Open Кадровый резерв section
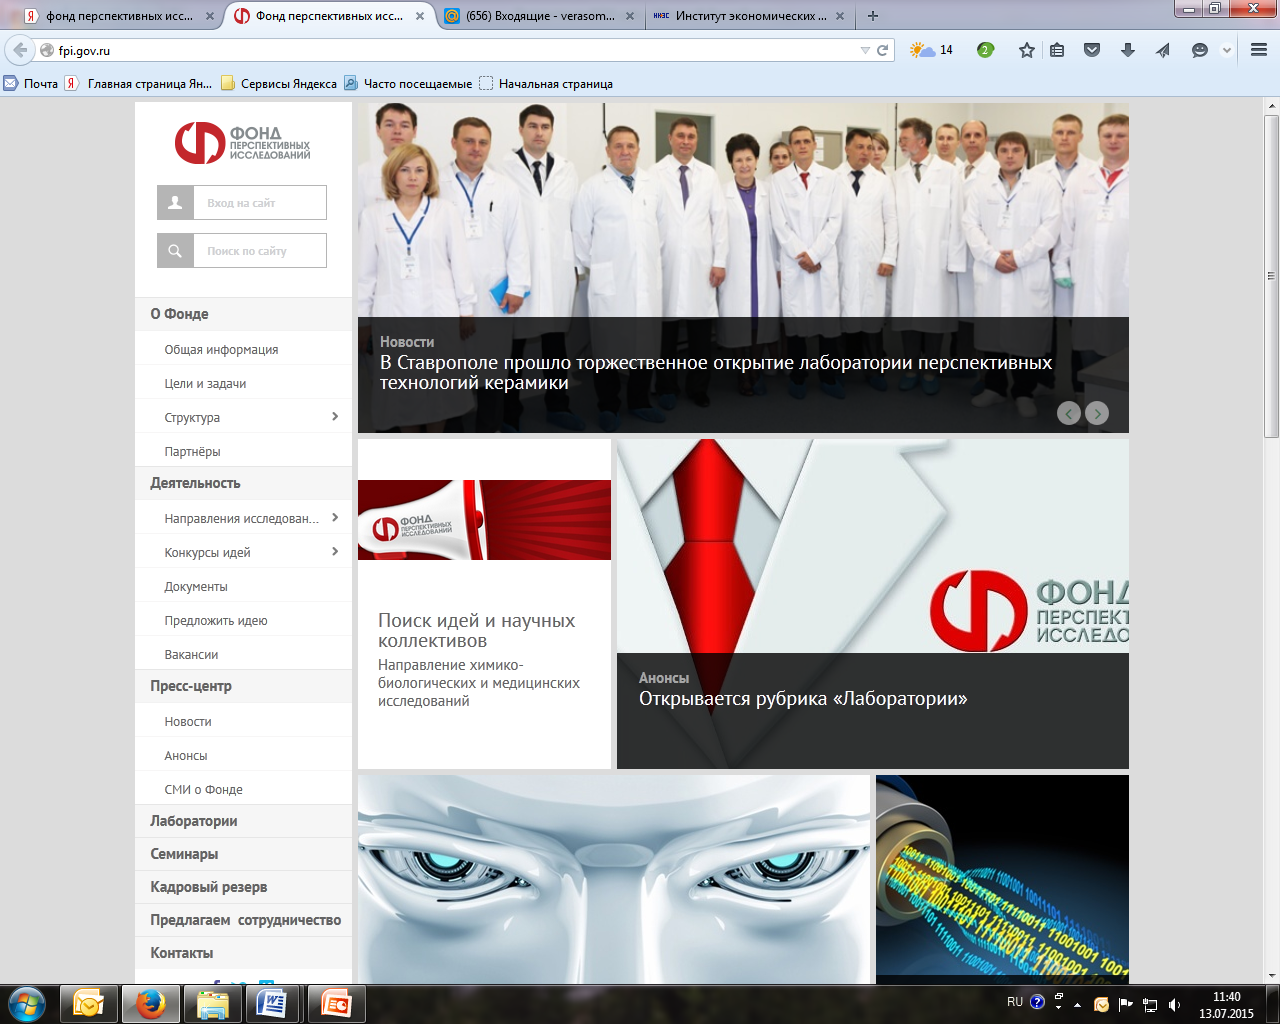 pos(244,887)
